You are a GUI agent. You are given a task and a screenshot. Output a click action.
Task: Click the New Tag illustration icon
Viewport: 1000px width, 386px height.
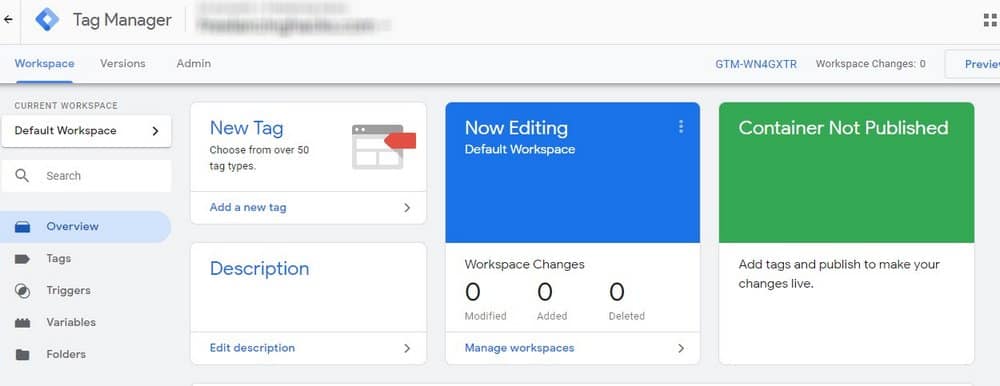pos(383,147)
